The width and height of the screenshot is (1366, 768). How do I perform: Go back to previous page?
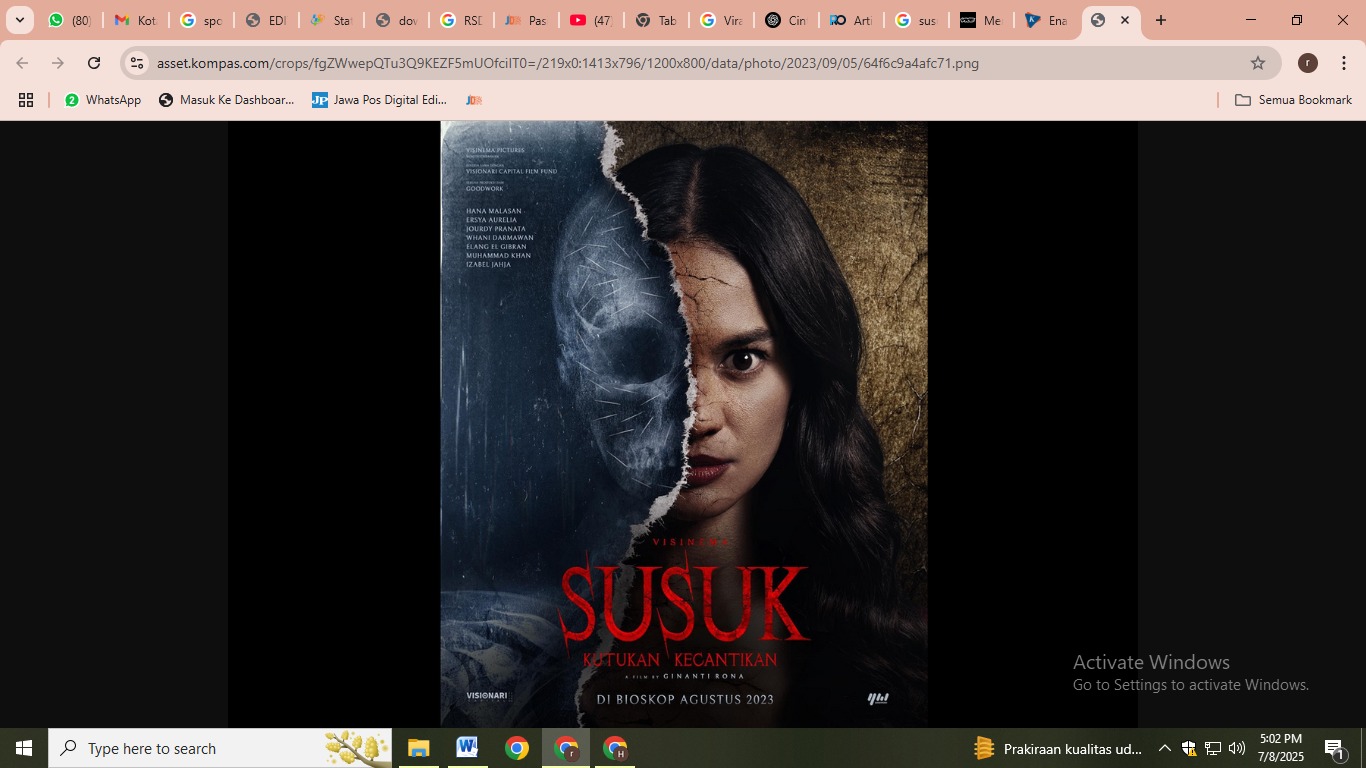point(22,63)
